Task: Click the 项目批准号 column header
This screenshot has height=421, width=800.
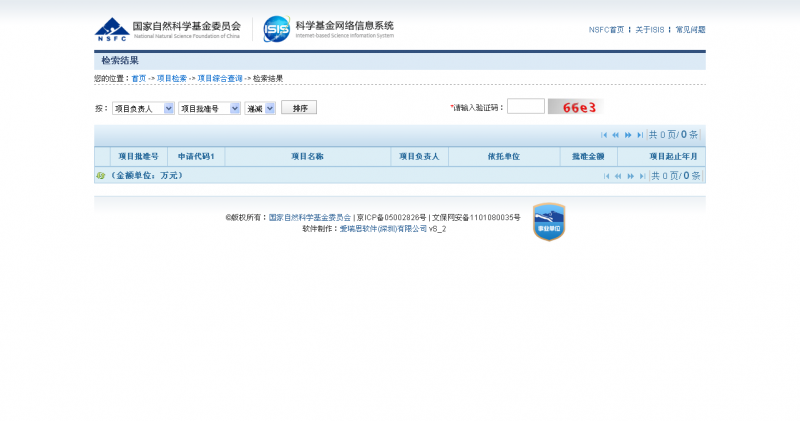Action: [139, 157]
